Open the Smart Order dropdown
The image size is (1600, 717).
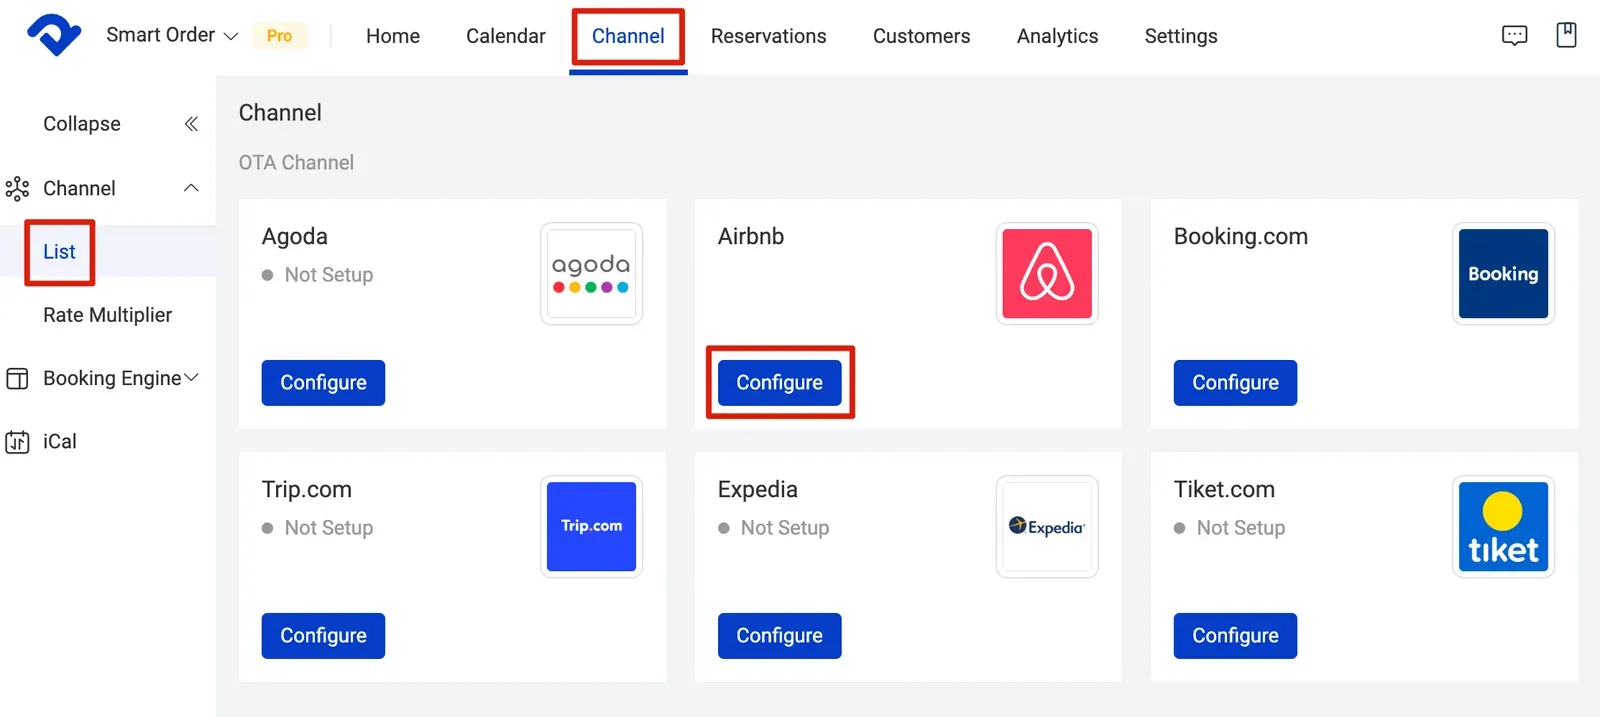(x=232, y=35)
